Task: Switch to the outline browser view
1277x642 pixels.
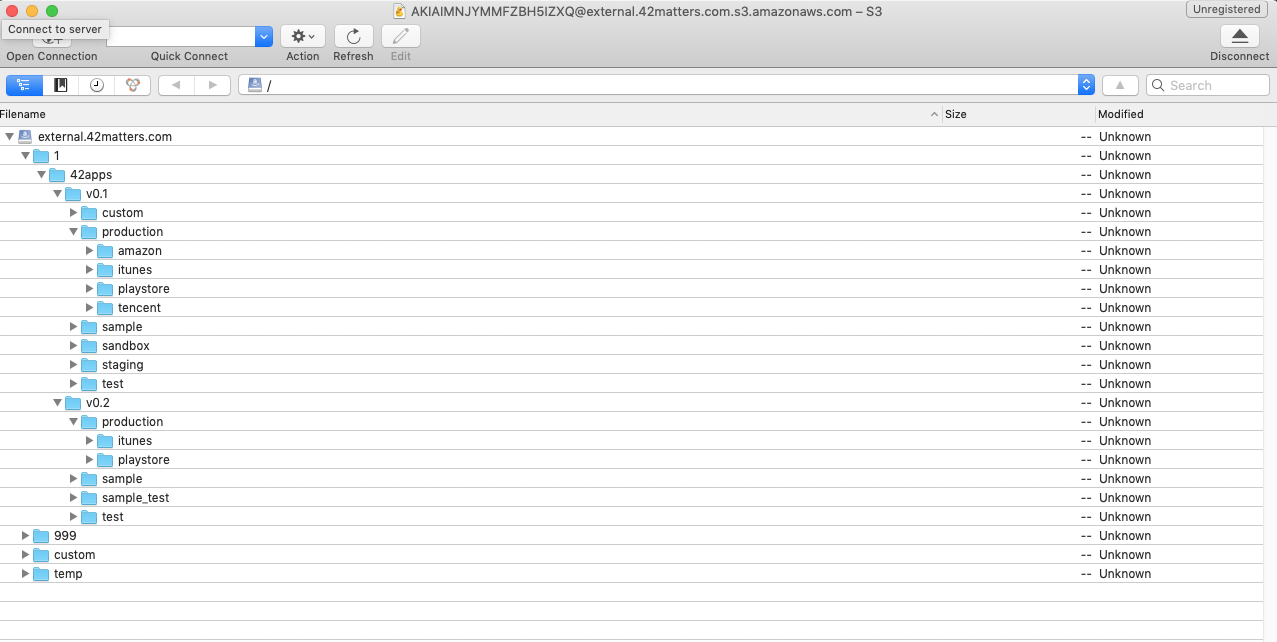Action: point(24,85)
